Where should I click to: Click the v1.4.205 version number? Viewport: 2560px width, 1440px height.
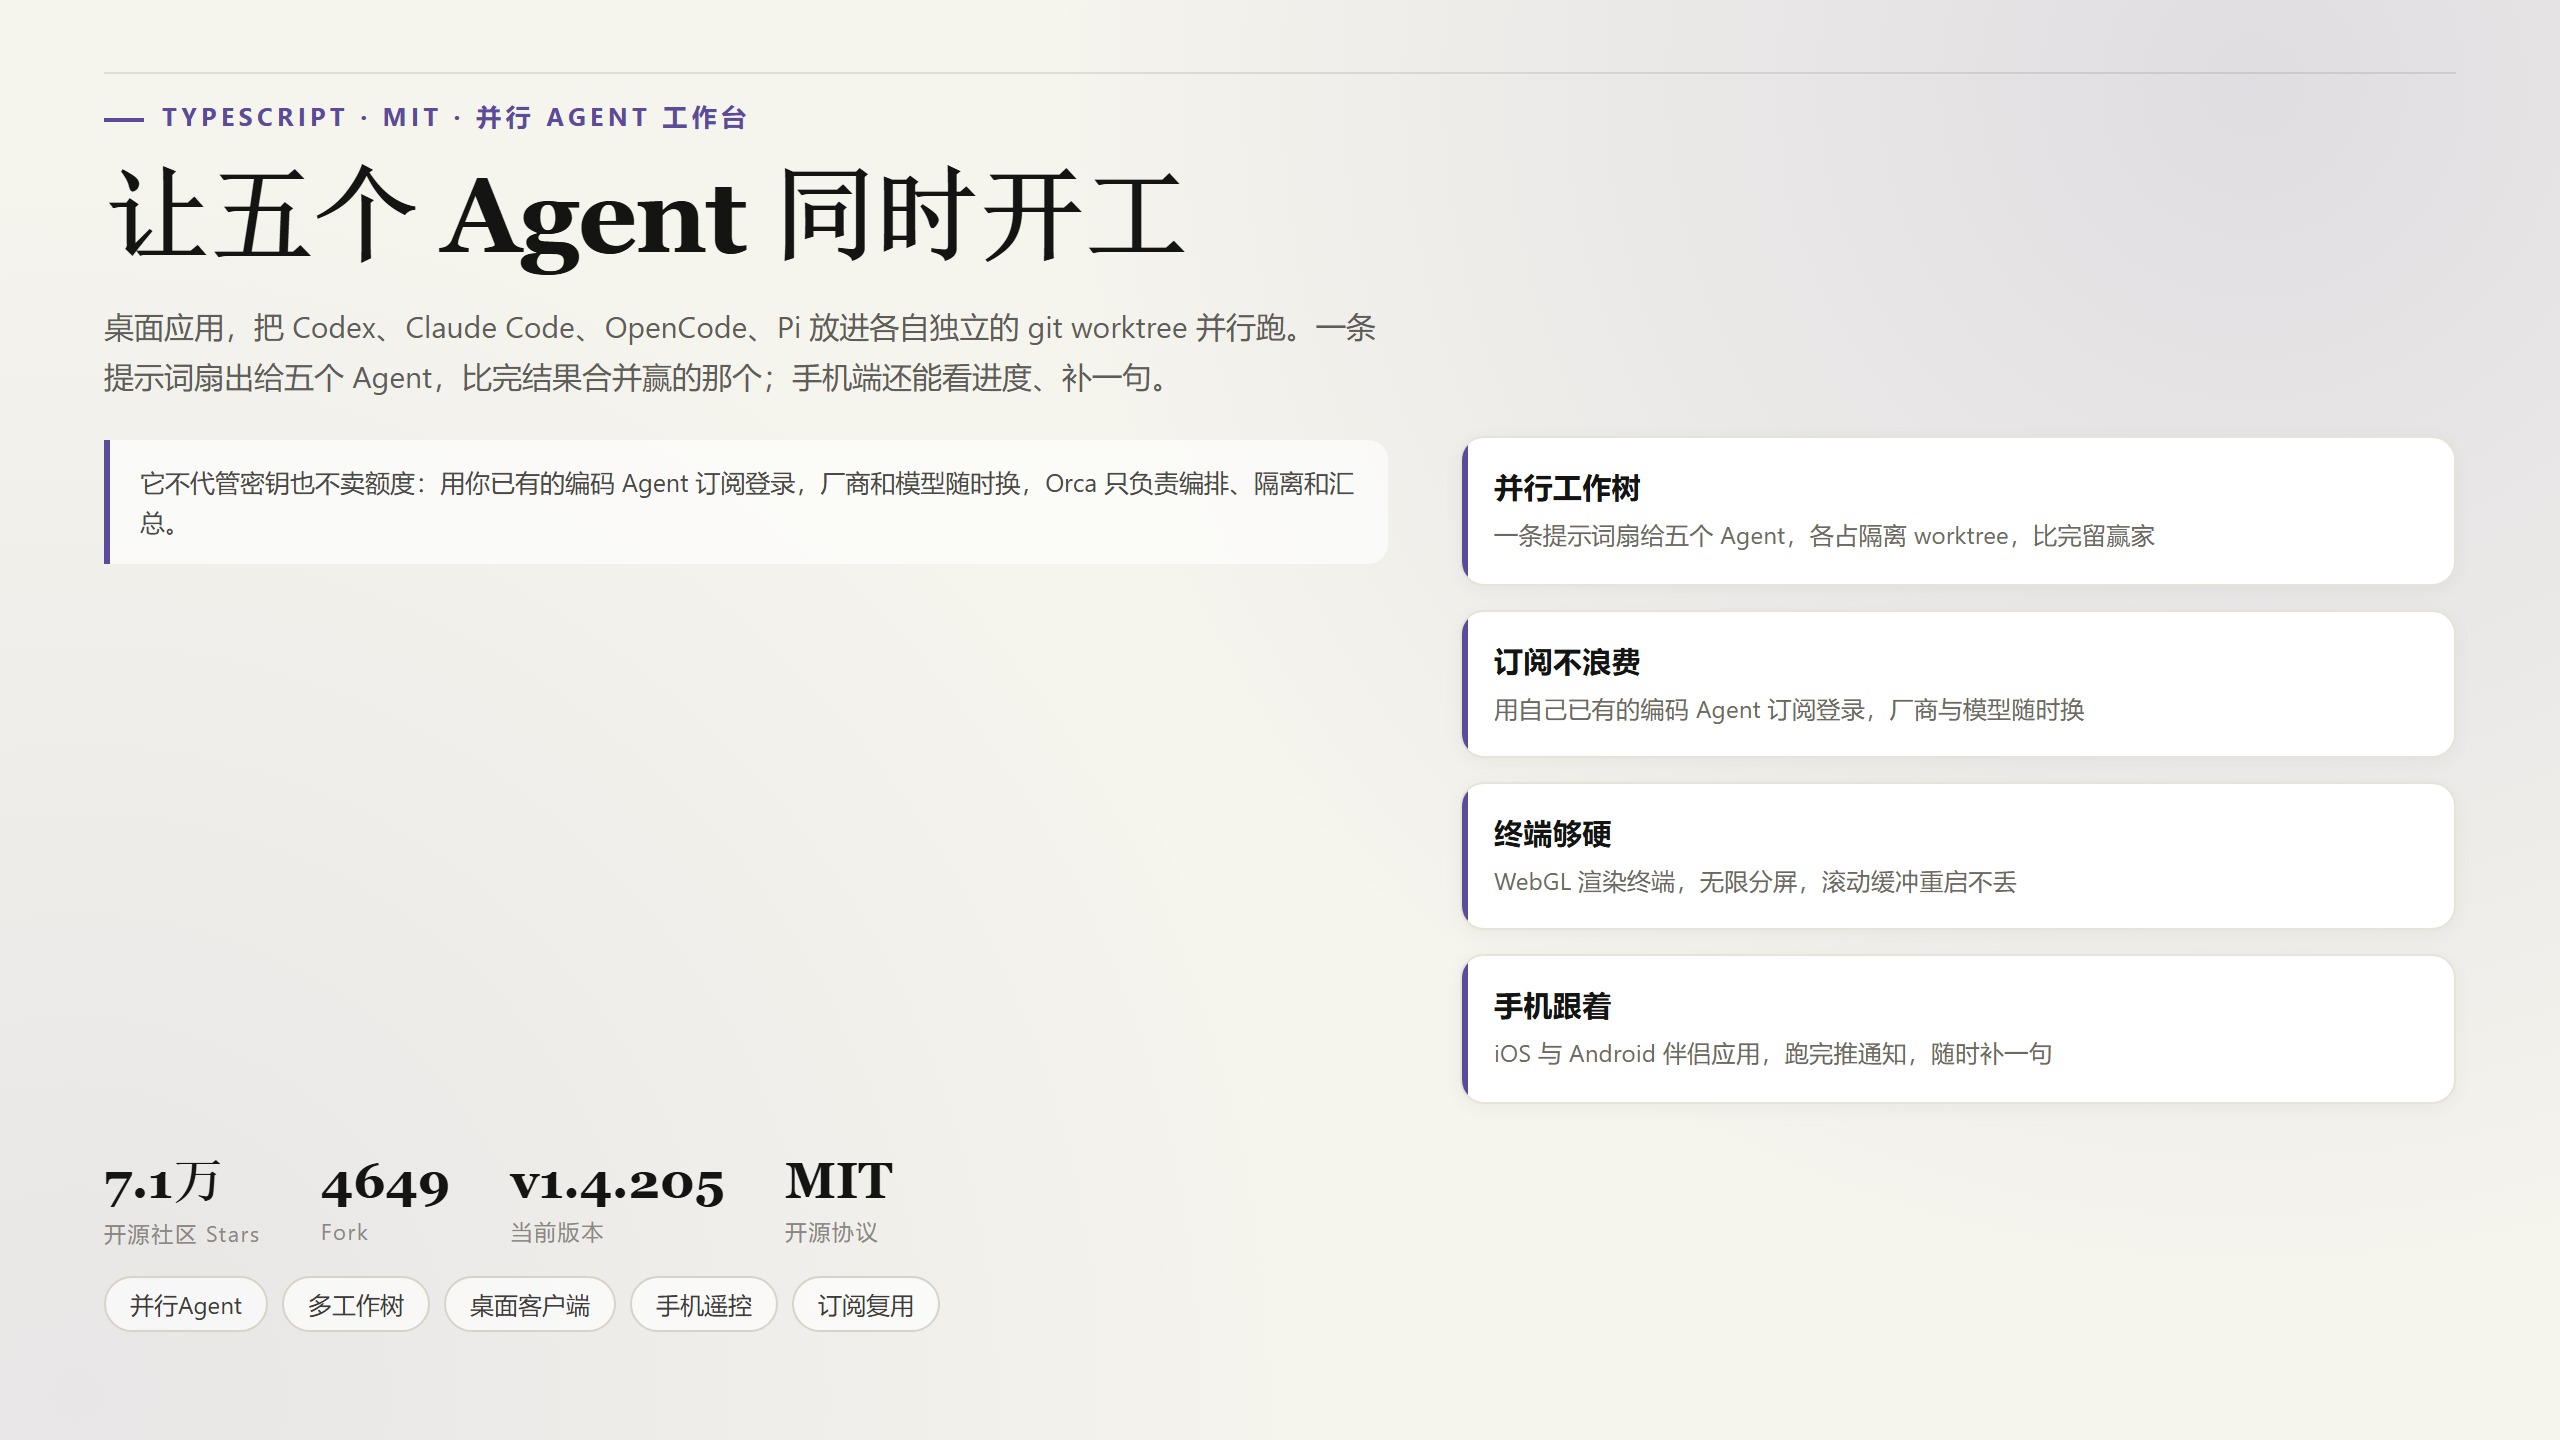point(617,1184)
